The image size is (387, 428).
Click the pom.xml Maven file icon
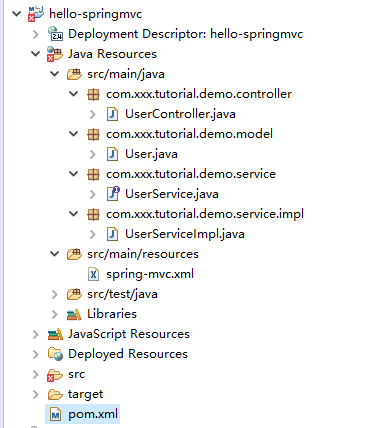pyautogui.click(x=55, y=414)
